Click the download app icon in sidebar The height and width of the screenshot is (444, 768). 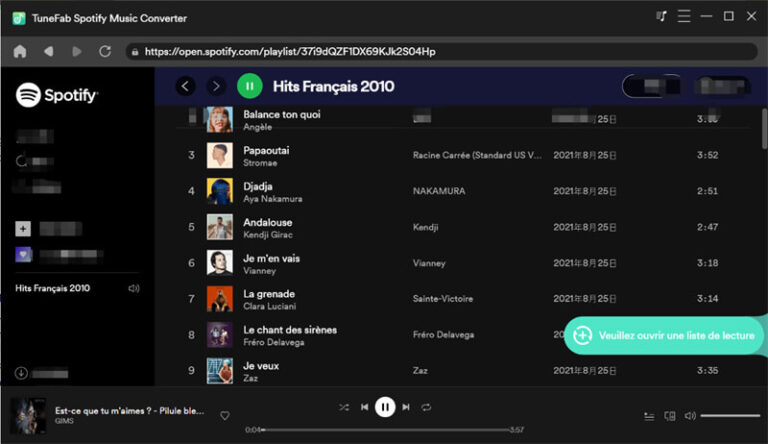click(21, 373)
